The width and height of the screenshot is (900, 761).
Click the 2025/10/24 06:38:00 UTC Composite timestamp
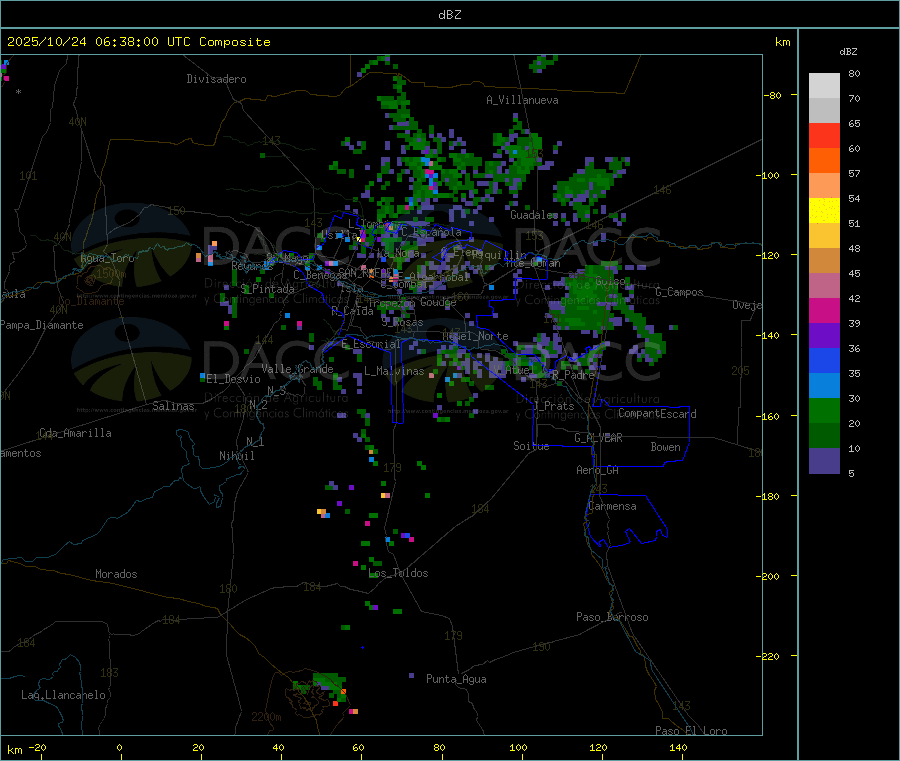click(138, 42)
